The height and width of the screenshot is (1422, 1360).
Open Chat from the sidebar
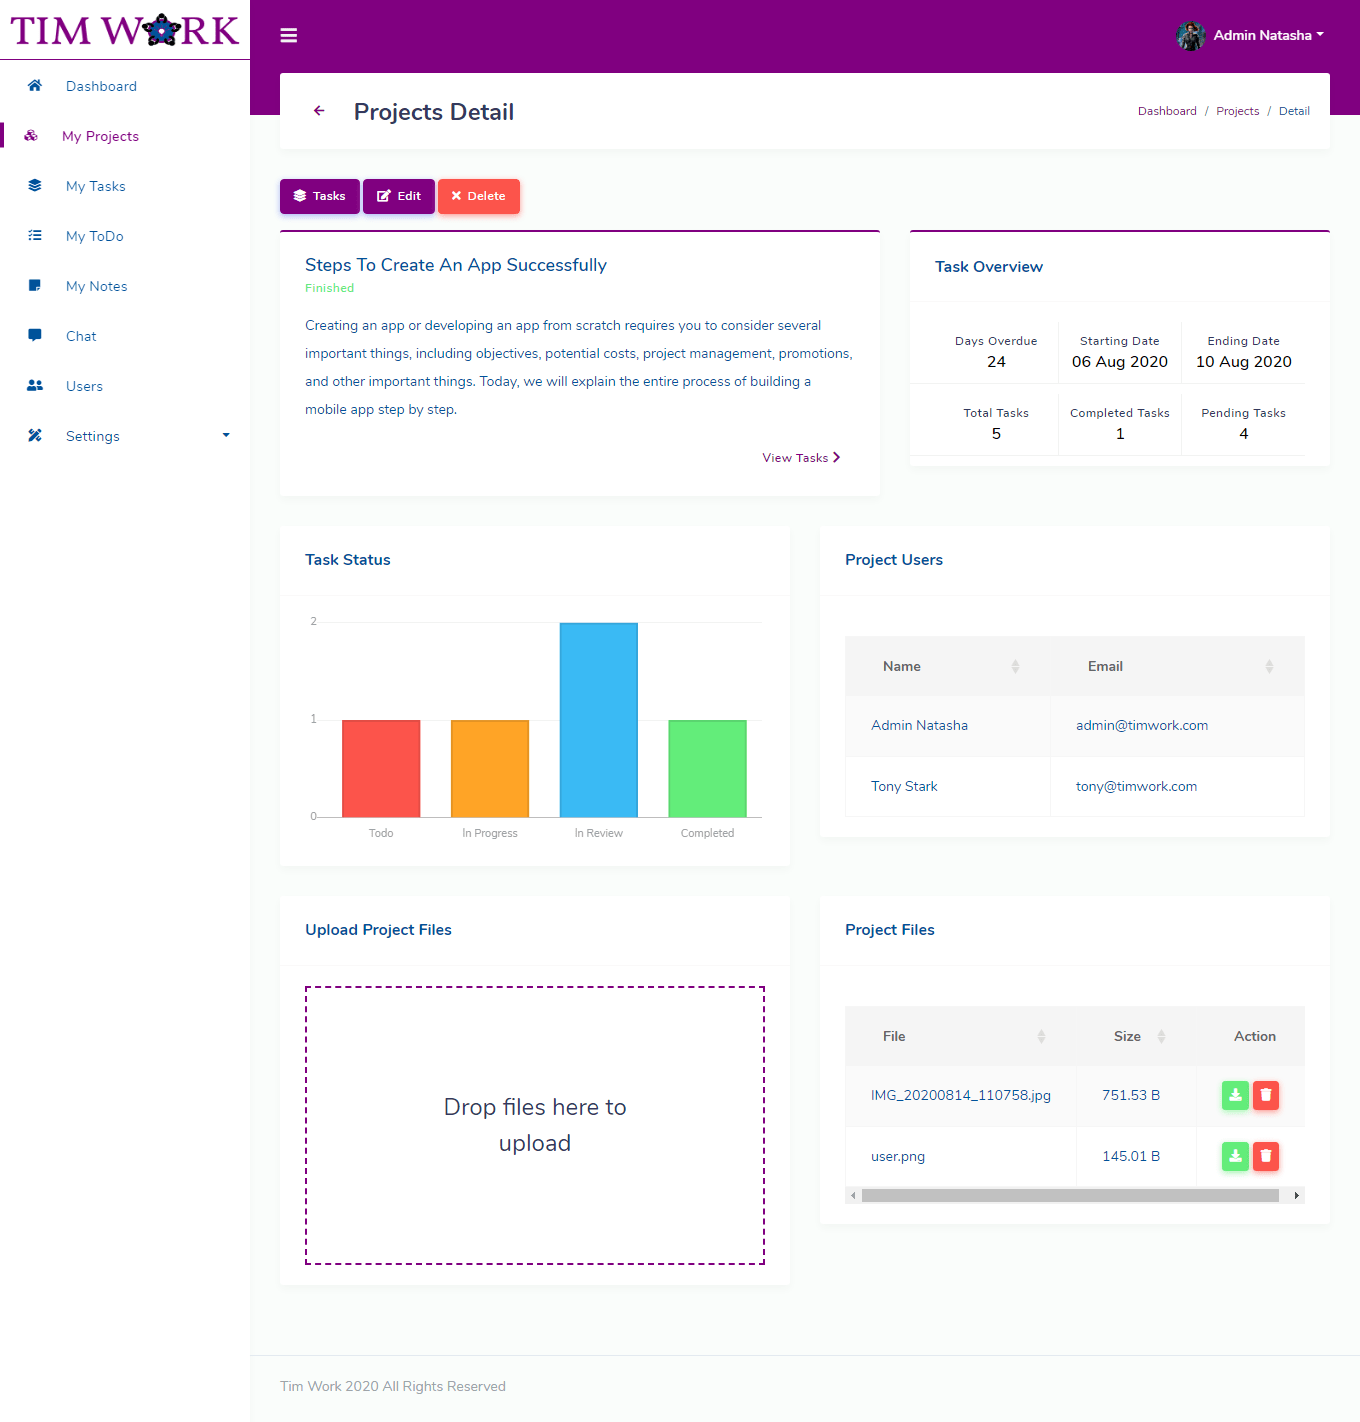(81, 336)
